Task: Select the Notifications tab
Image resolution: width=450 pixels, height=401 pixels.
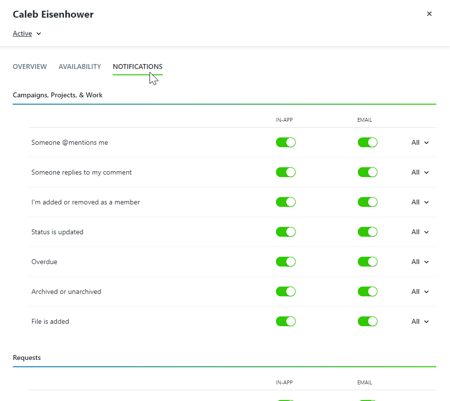Action: tap(137, 67)
